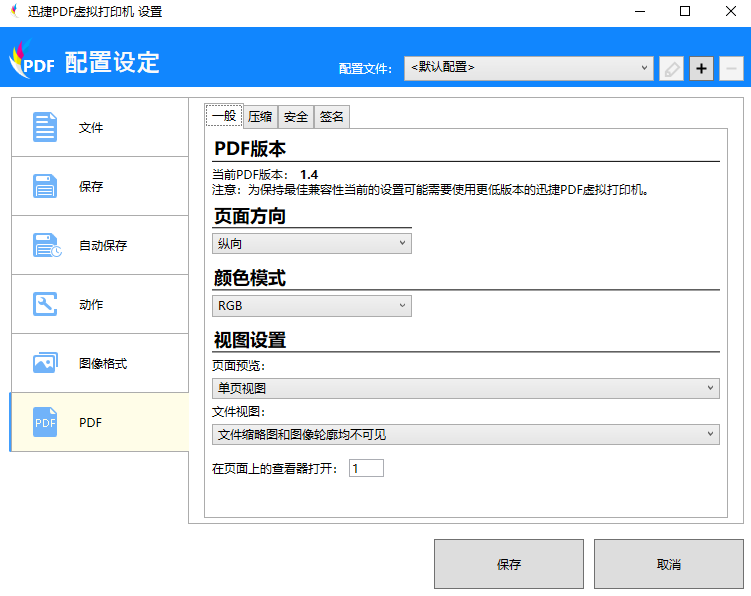
Task: Click the 取消 button
Action: [669, 564]
